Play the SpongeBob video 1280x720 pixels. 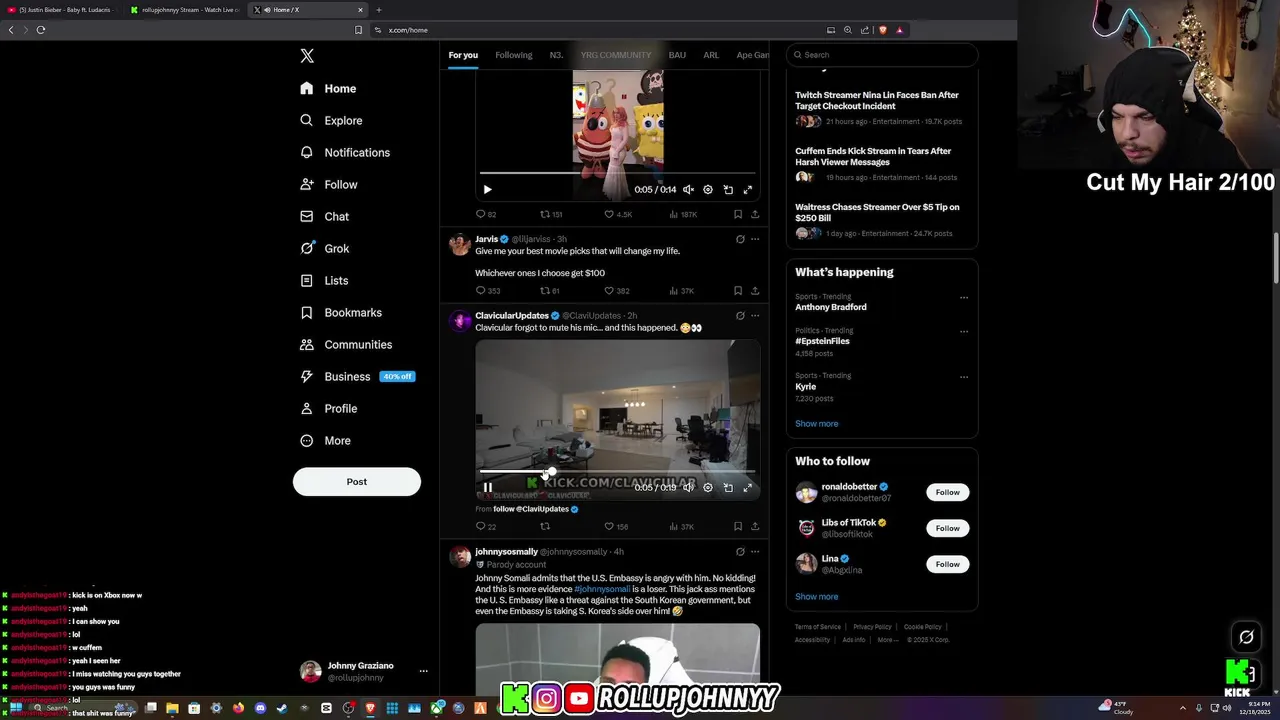tap(487, 189)
